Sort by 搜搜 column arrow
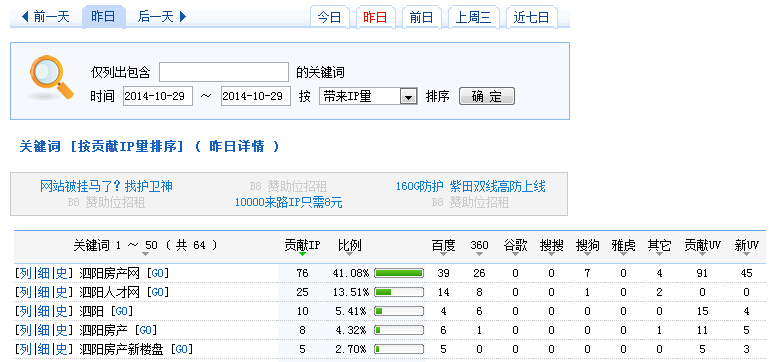Image resolution: width=776 pixels, height=362 pixels. pyautogui.click(x=551, y=254)
